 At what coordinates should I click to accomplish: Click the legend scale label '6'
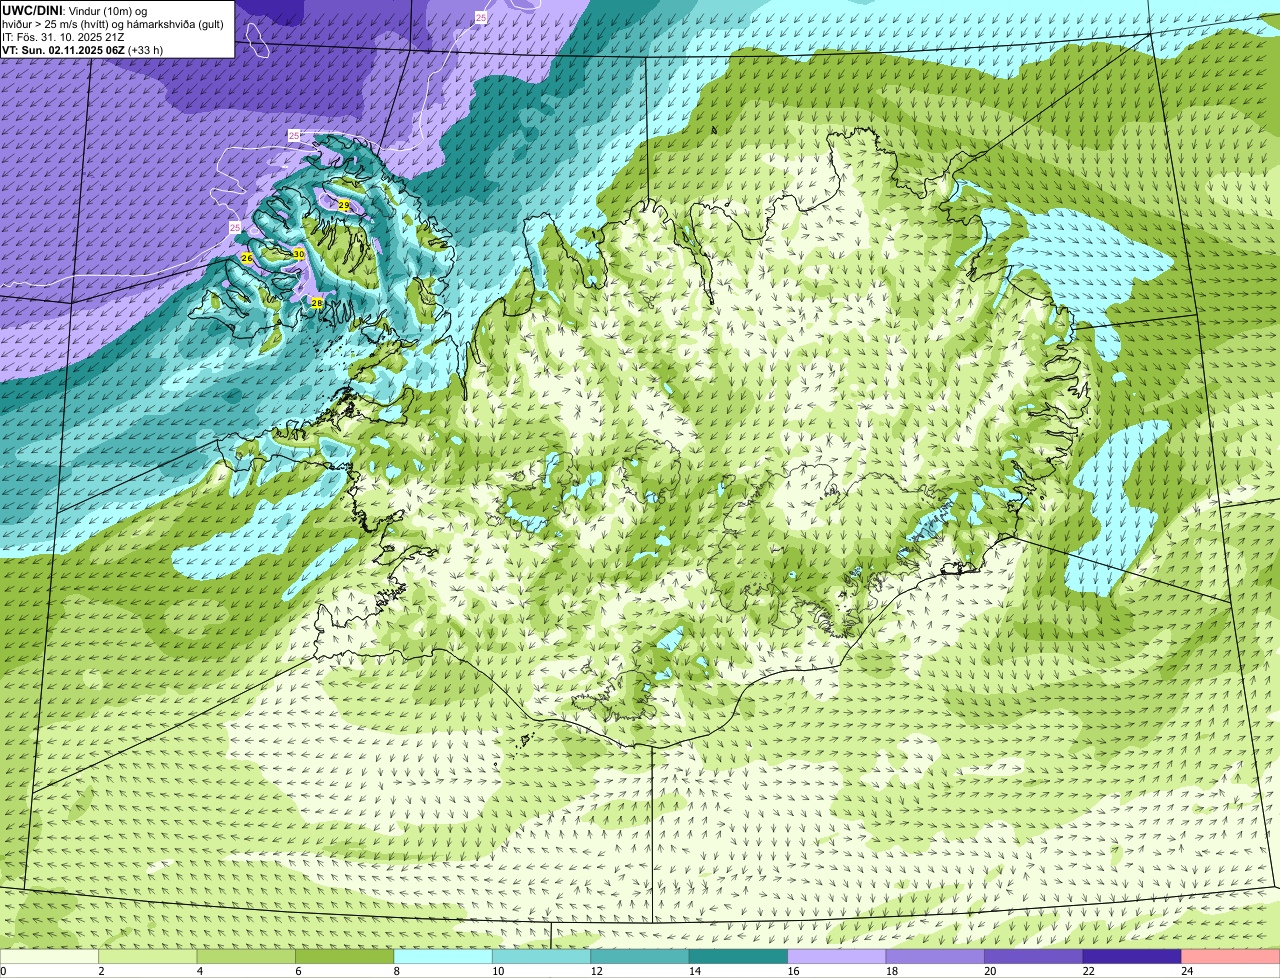(x=297, y=970)
